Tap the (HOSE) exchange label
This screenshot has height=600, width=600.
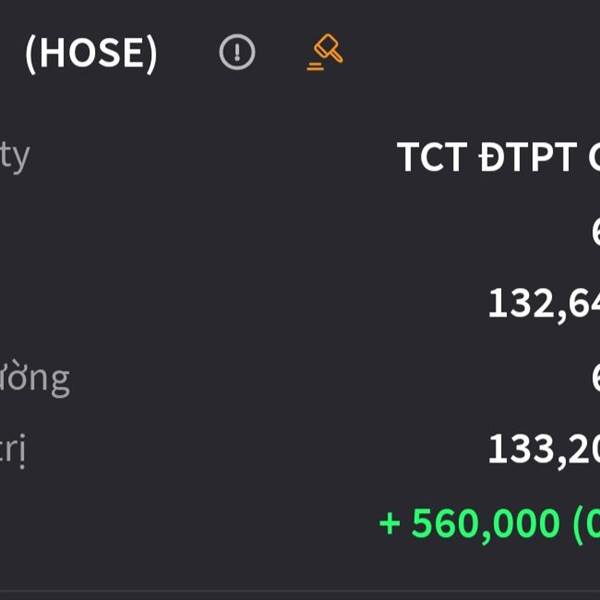91,52
